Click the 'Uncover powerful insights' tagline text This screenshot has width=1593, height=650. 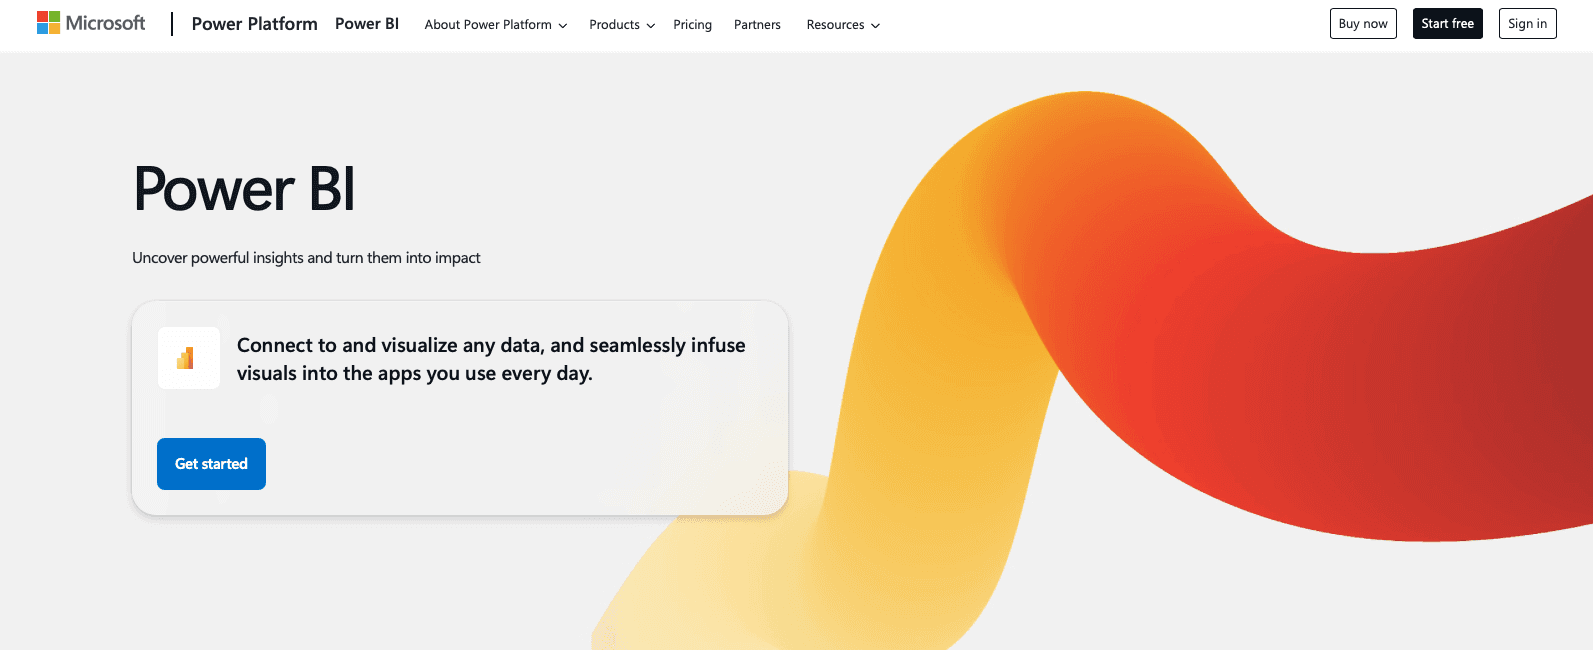tap(306, 258)
